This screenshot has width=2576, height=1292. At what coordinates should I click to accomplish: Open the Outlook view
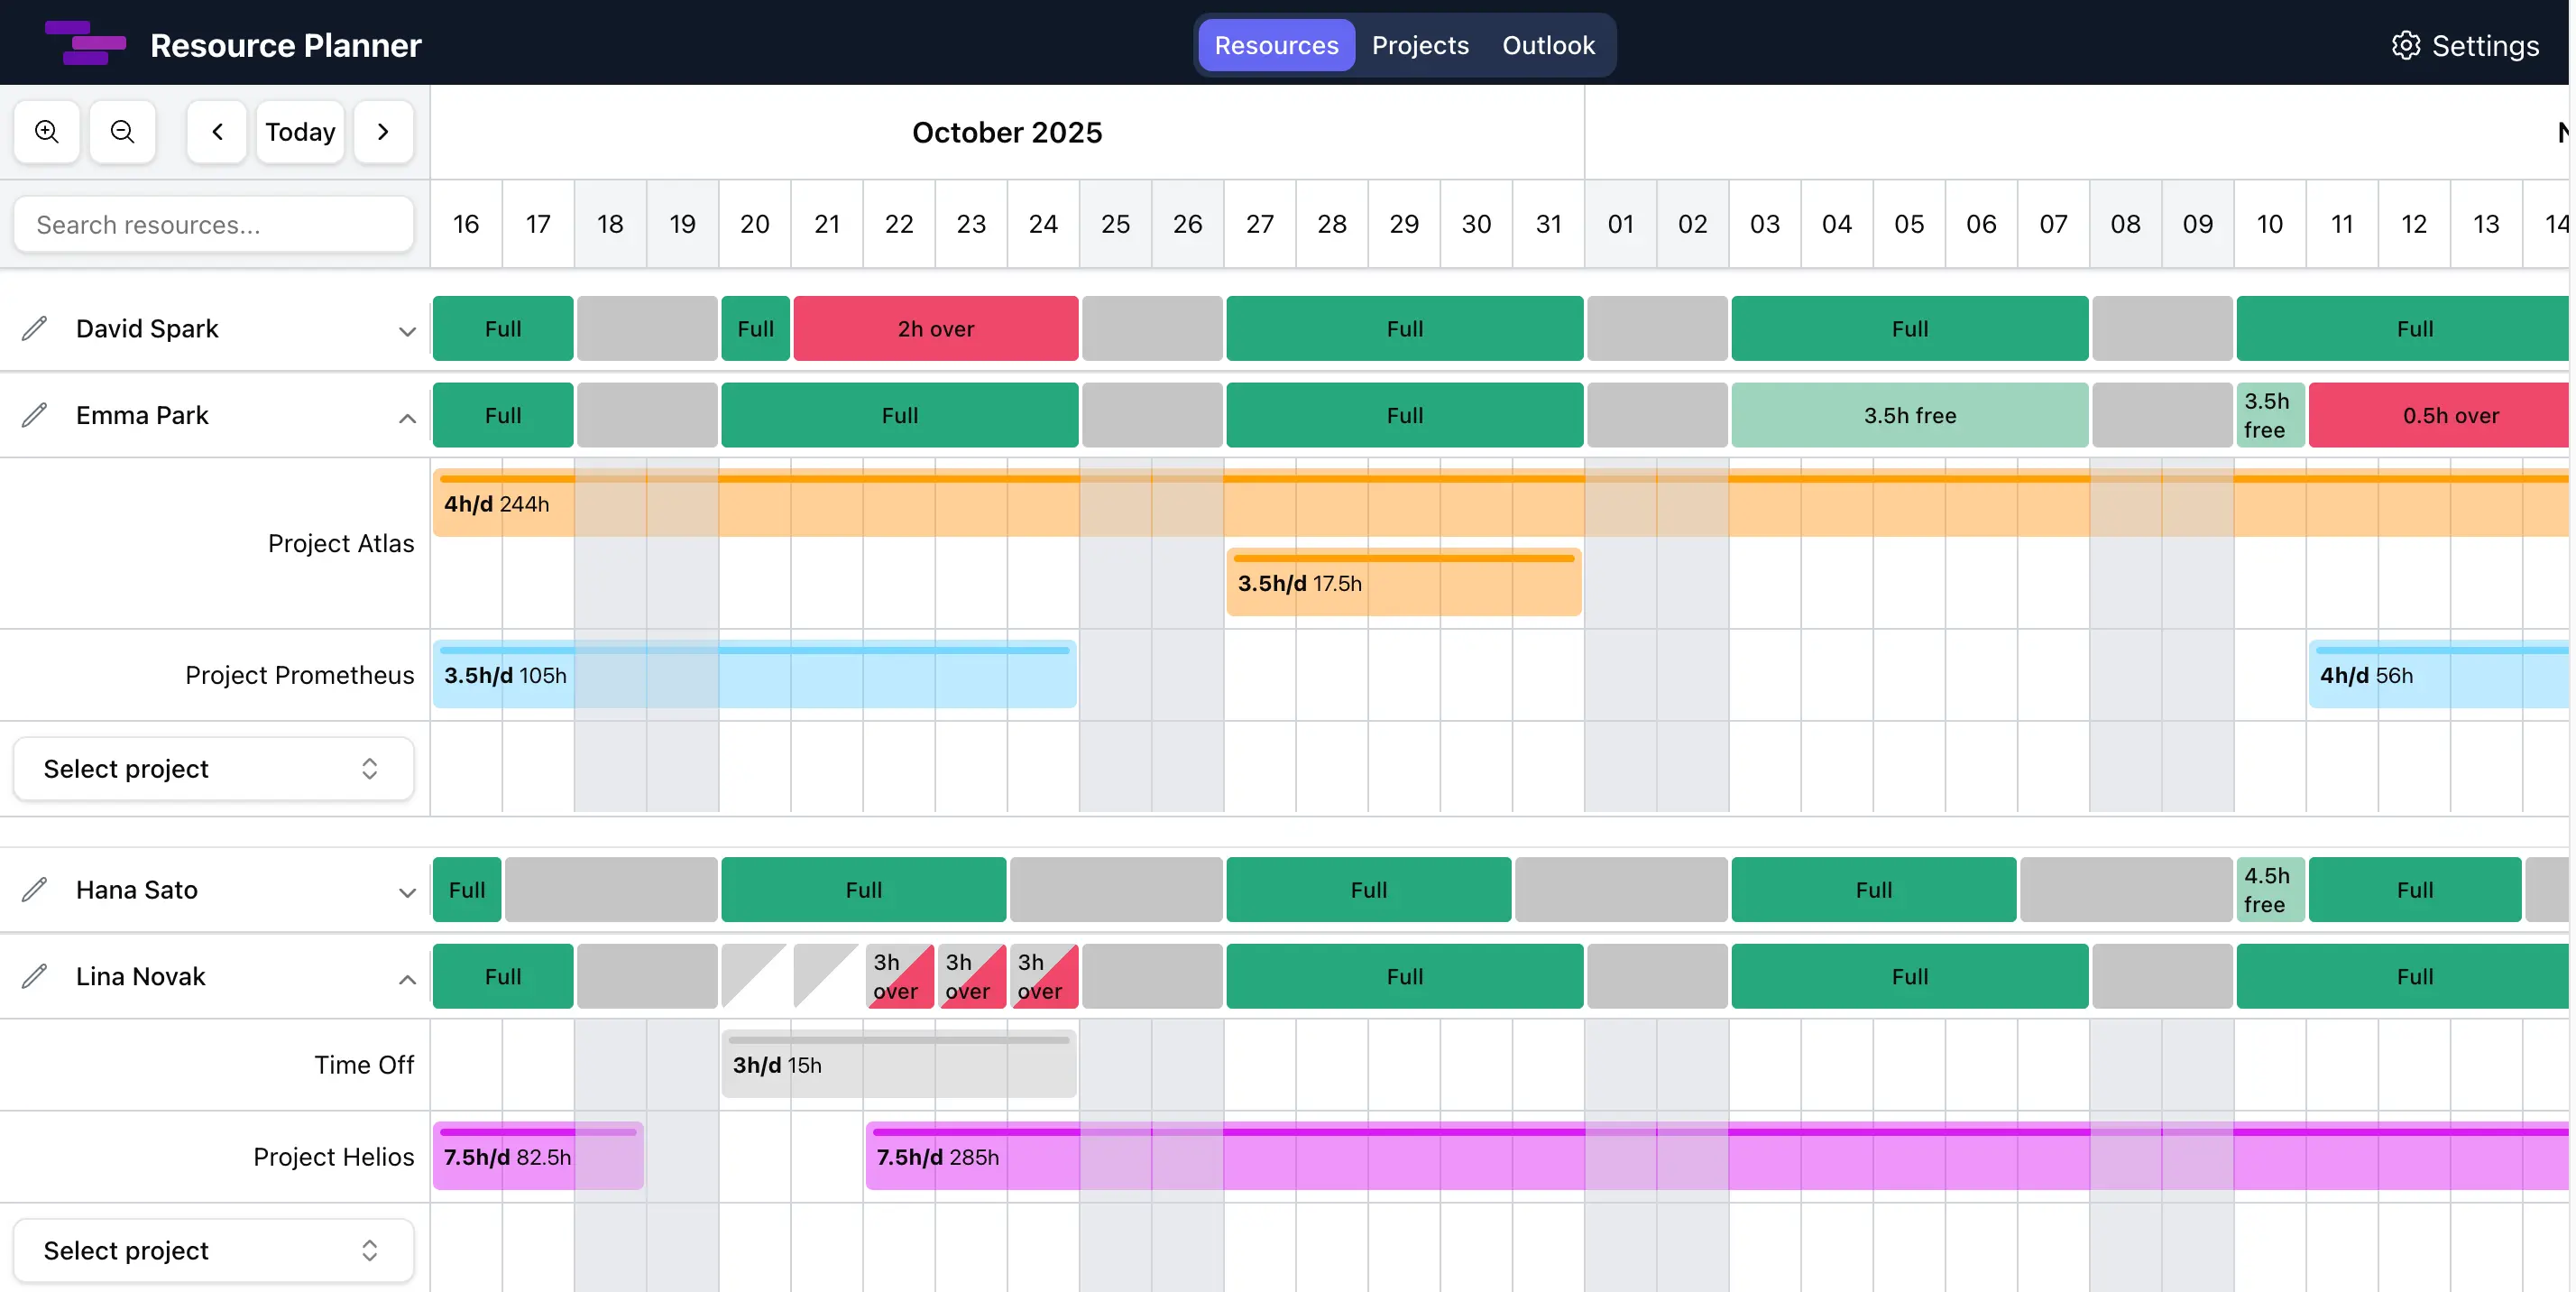tap(1548, 45)
